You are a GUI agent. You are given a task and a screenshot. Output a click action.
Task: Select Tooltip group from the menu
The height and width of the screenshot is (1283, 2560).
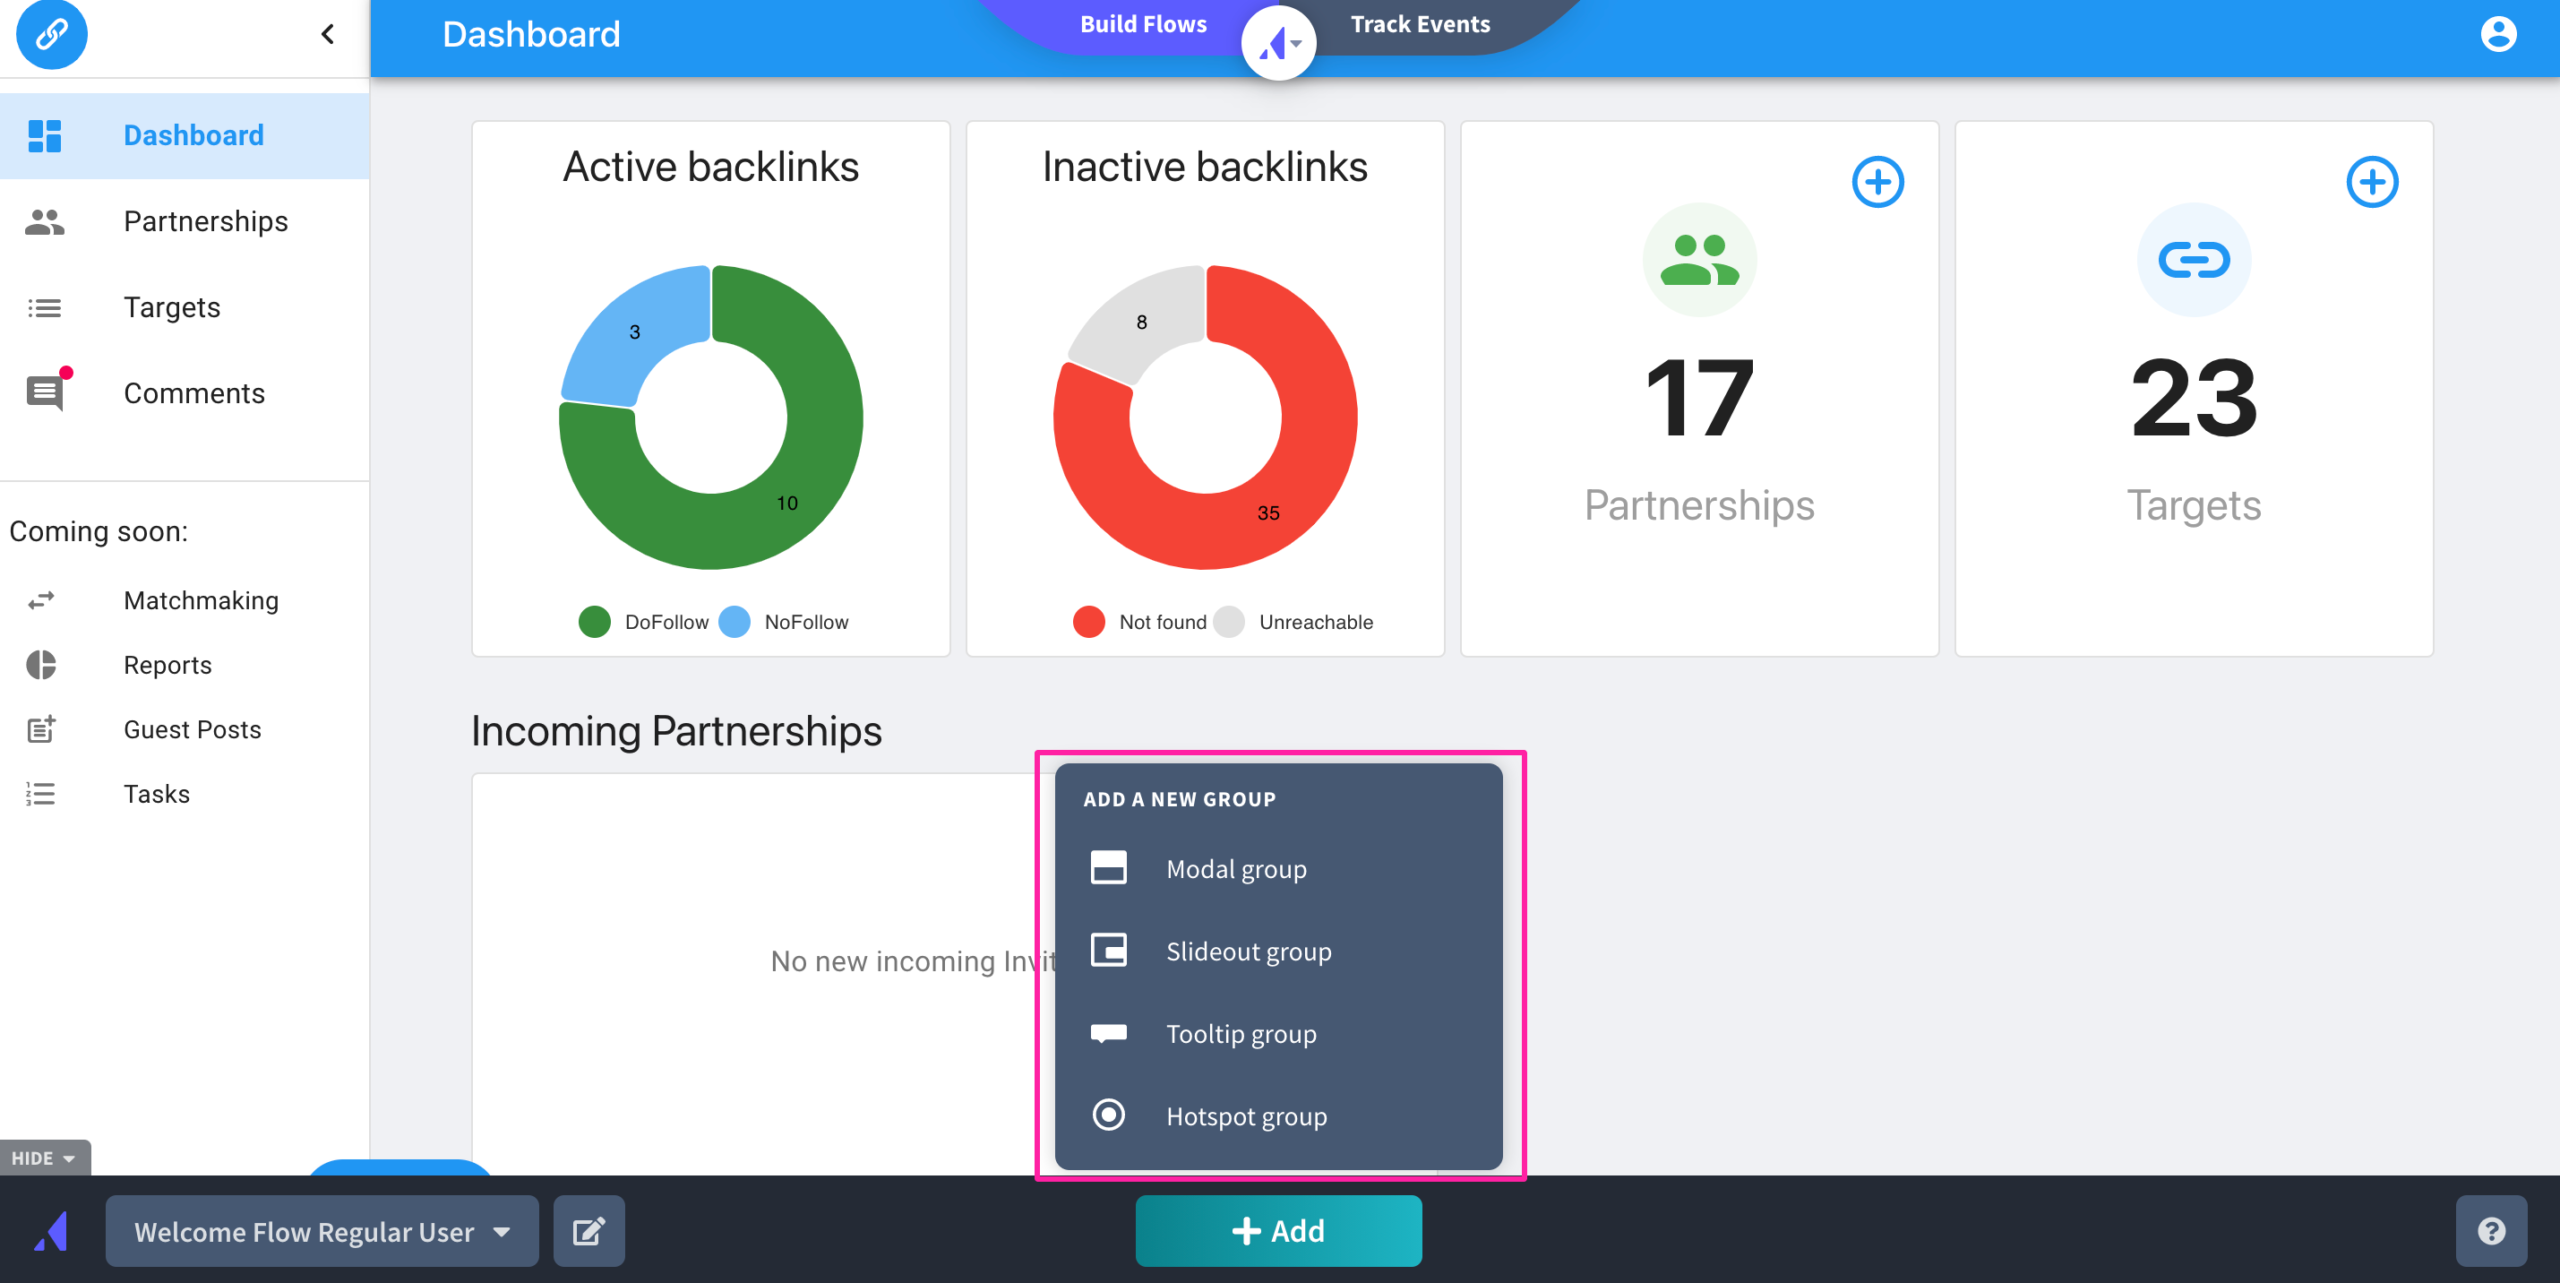(1278, 1034)
